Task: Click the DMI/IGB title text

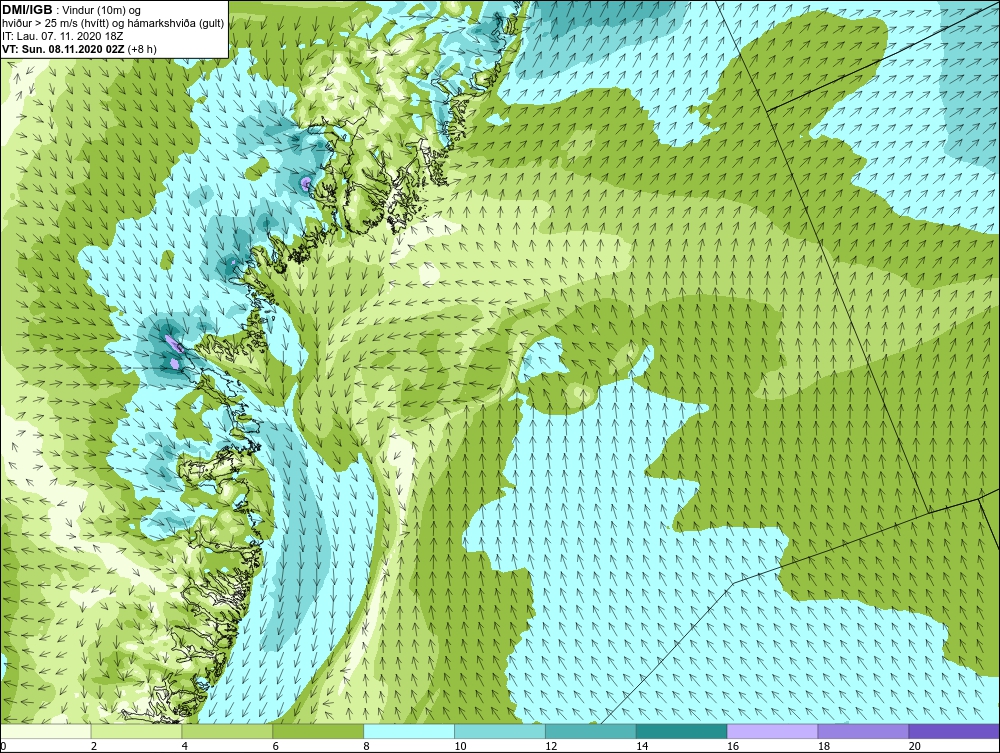Action: (x=28, y=10)
